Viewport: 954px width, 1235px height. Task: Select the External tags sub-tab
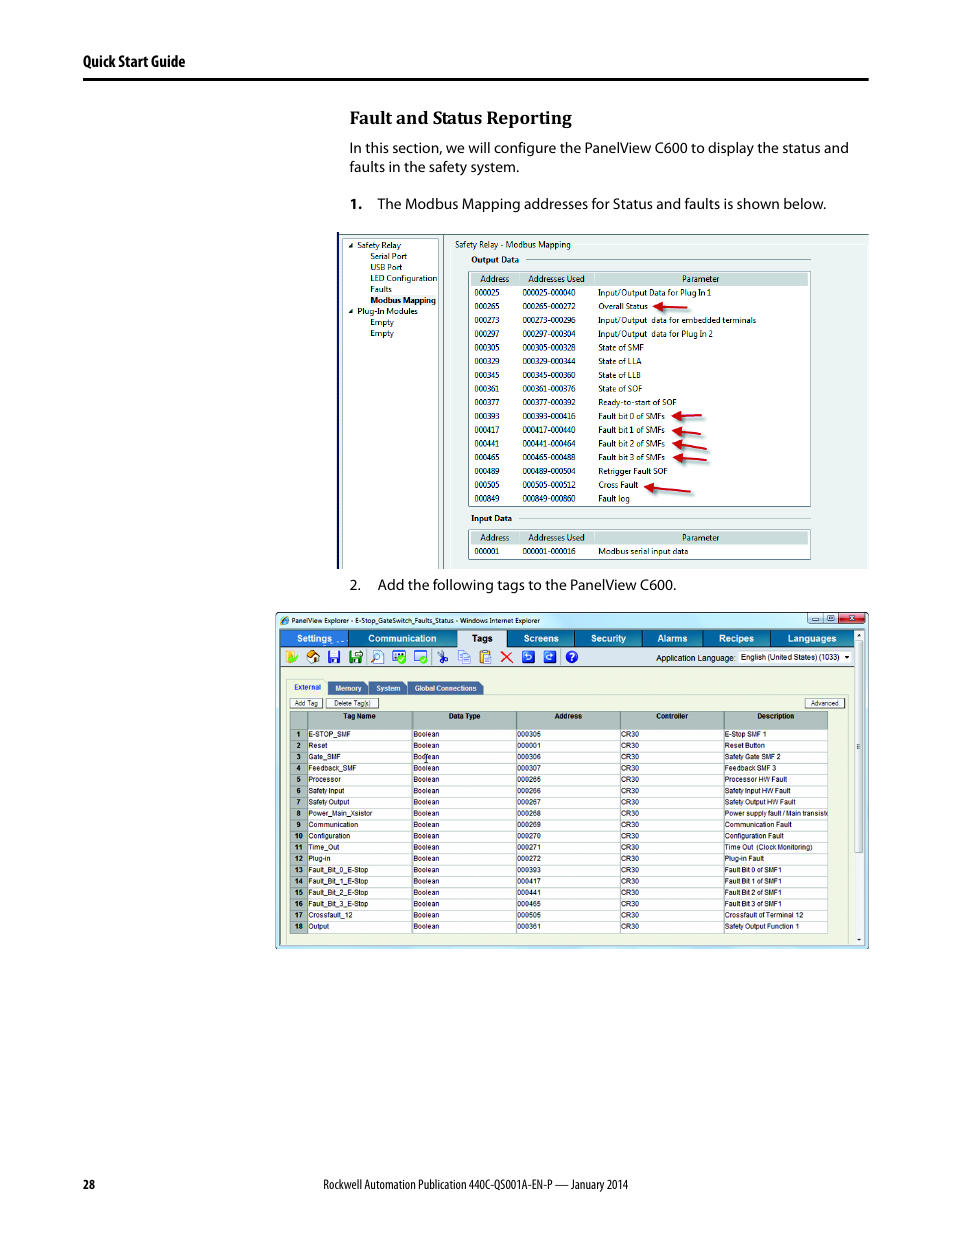(x=308, y=688)
